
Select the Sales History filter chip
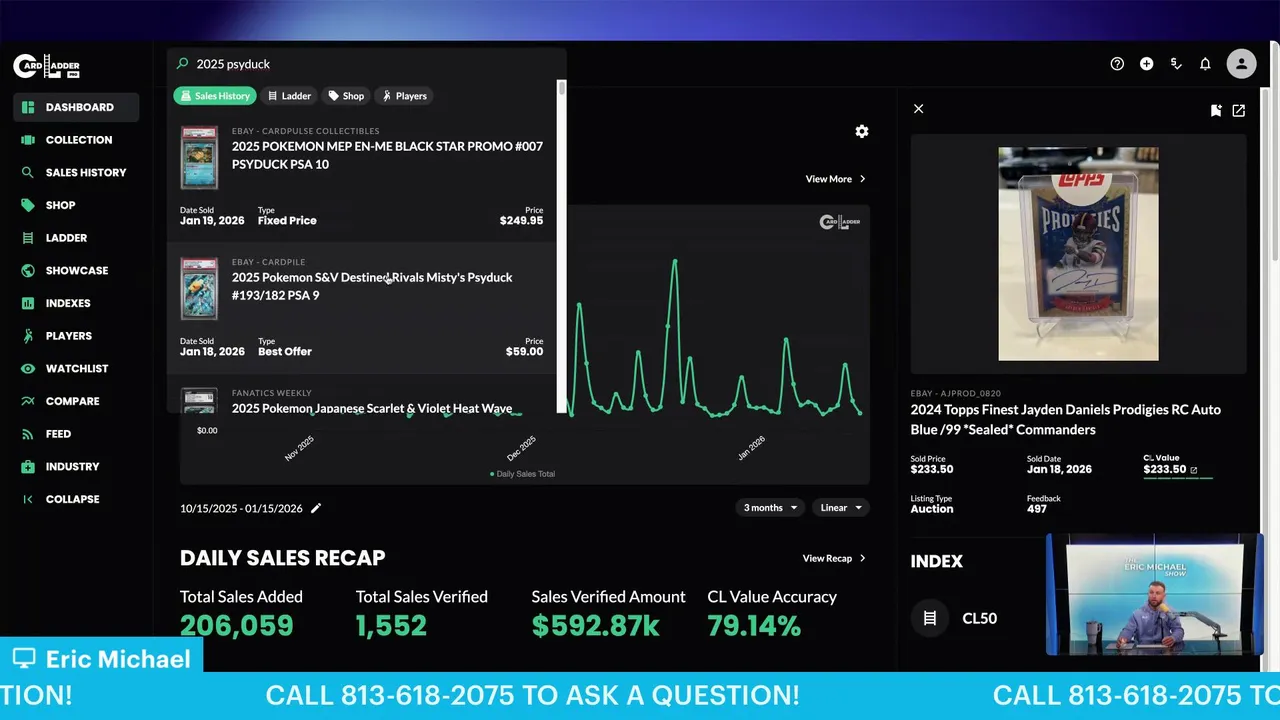tap(215, 96)
